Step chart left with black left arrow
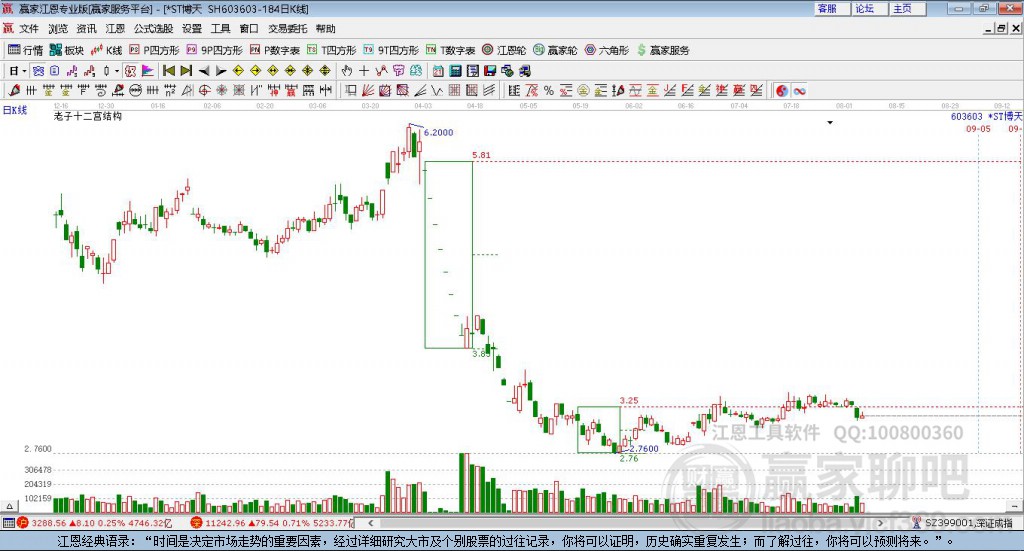1024x551 pixels. pyautogui.click(x=204, y=71)
